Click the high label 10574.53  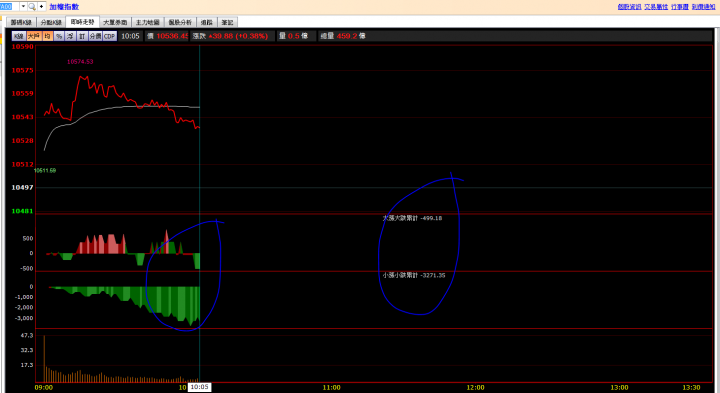click(80, 62)
